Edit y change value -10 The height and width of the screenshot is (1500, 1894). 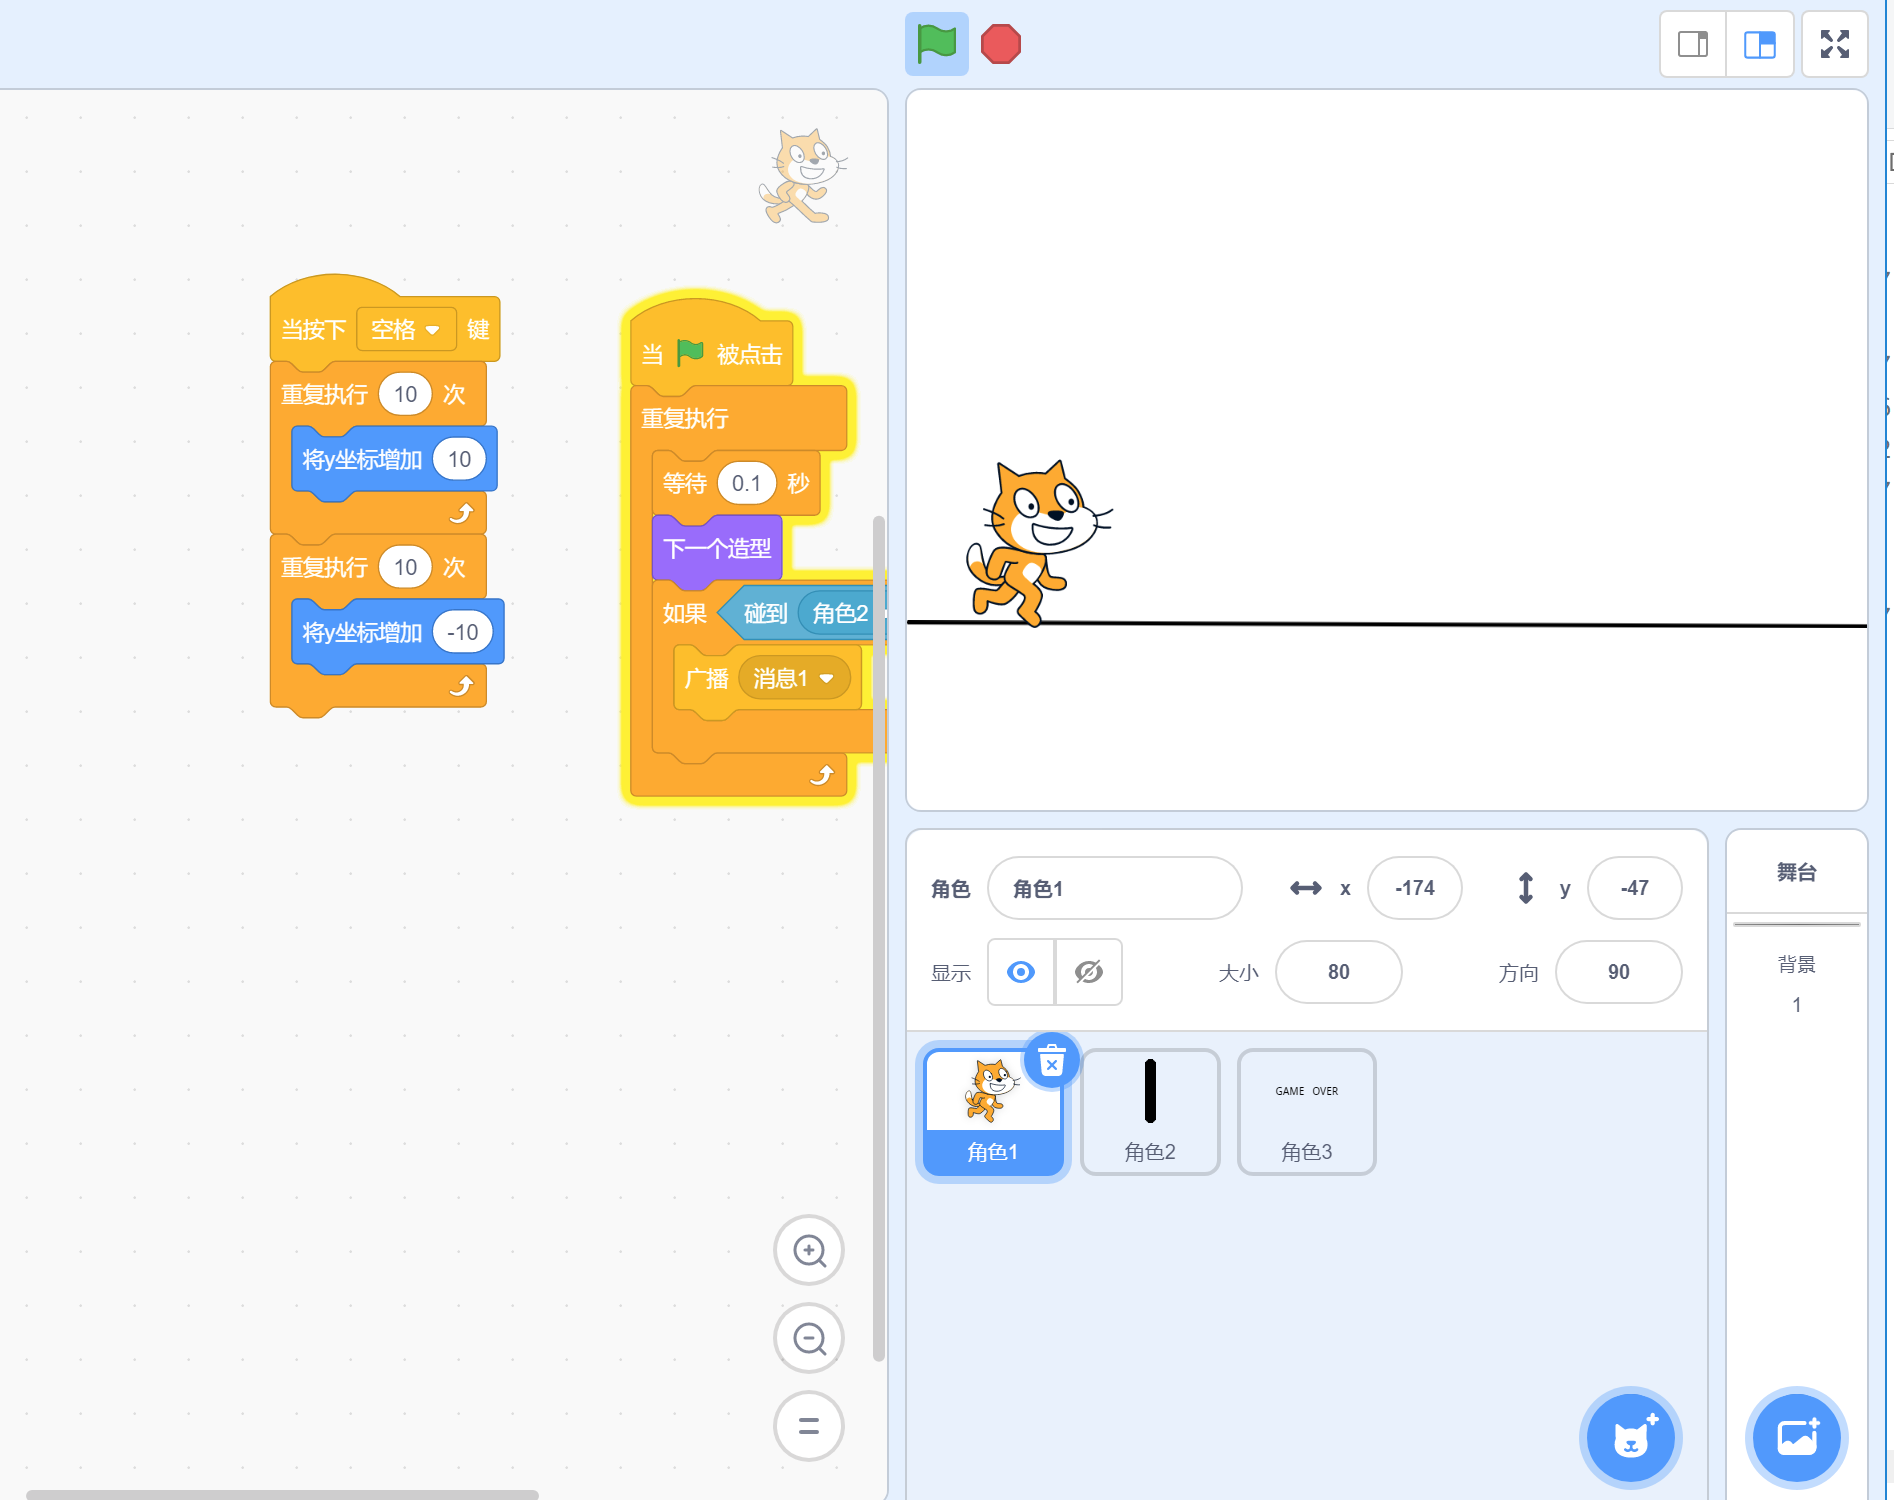point(462,632)
